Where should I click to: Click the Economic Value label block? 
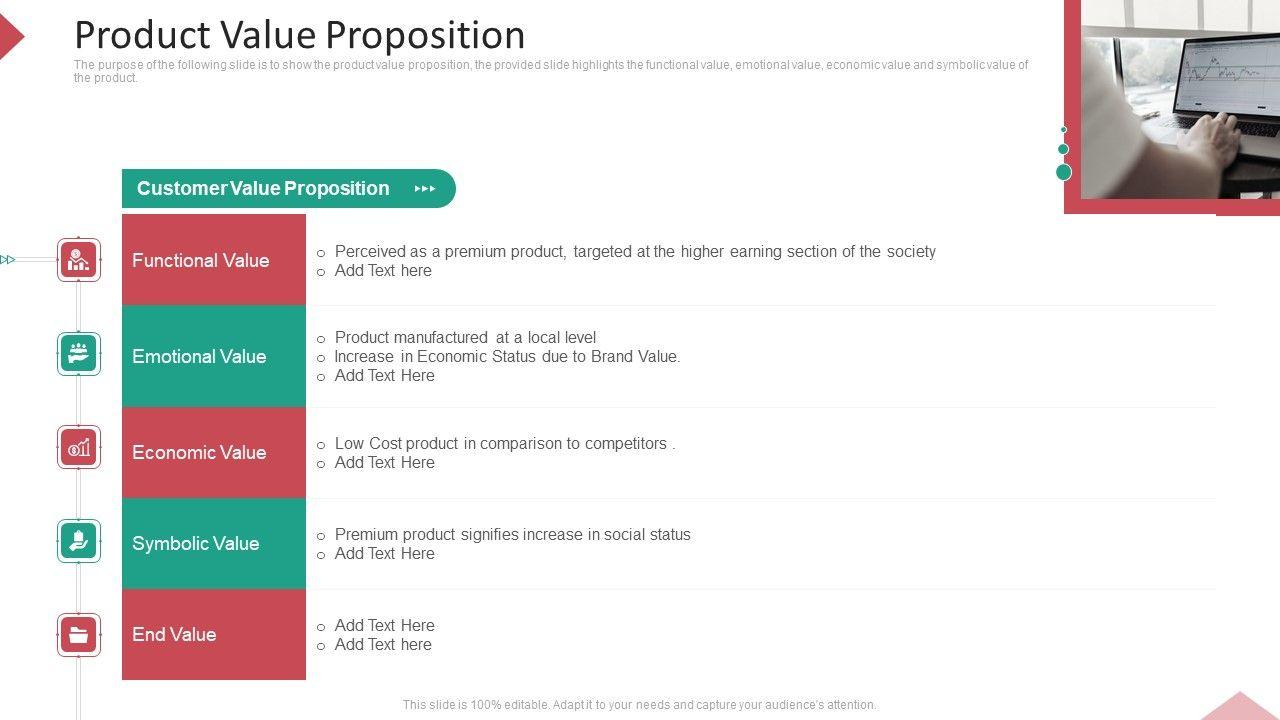coord(214,452)
